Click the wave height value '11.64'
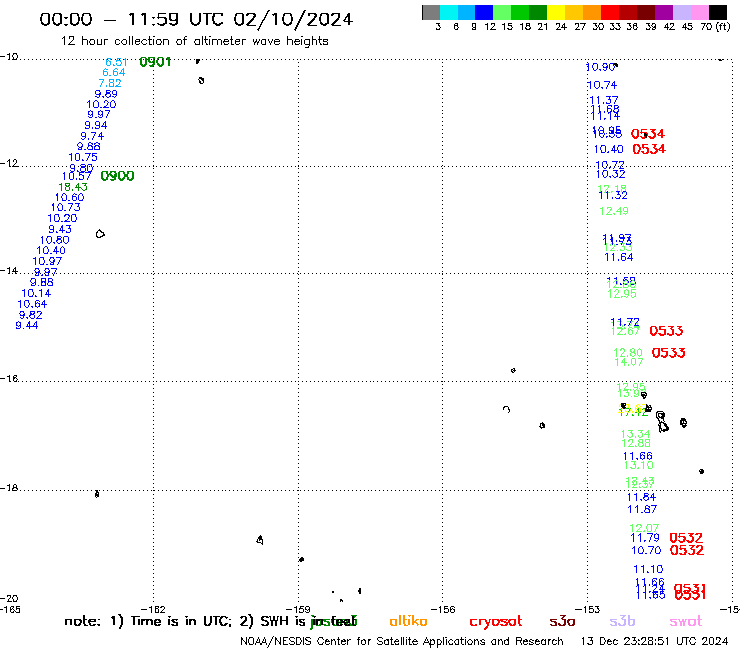 pyautogui.click(x=619, y=257)
